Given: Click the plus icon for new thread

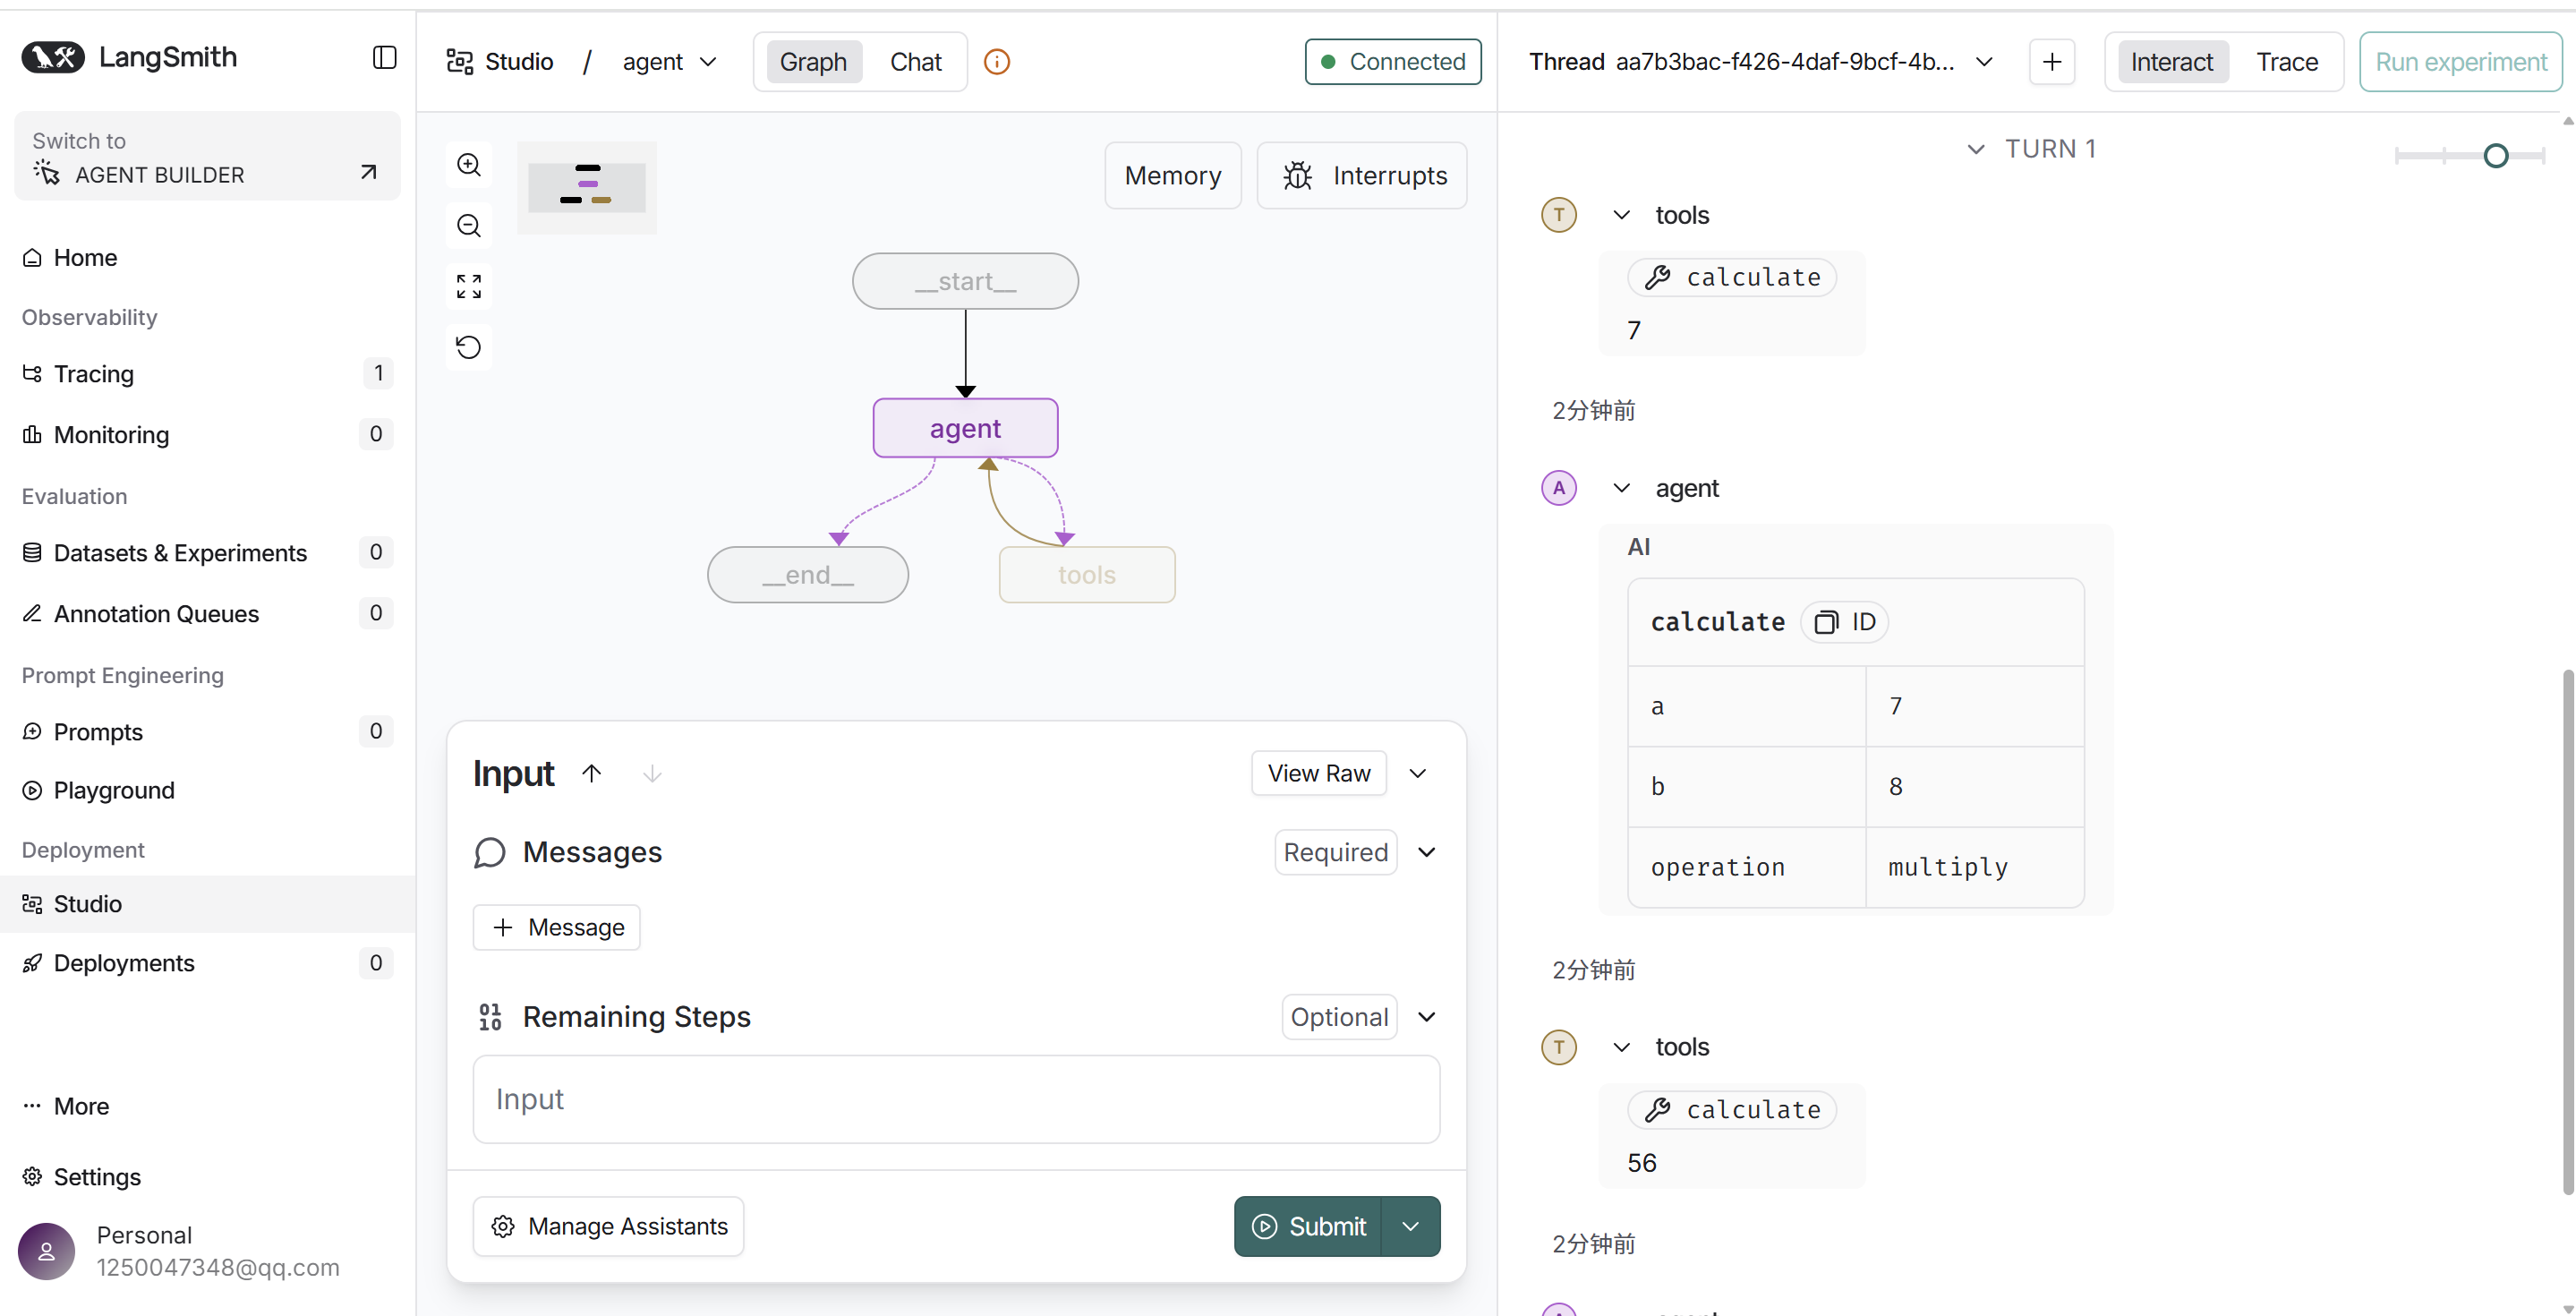Looking at the screenshot, I should pyautogui.click(x=2051, y=62).
